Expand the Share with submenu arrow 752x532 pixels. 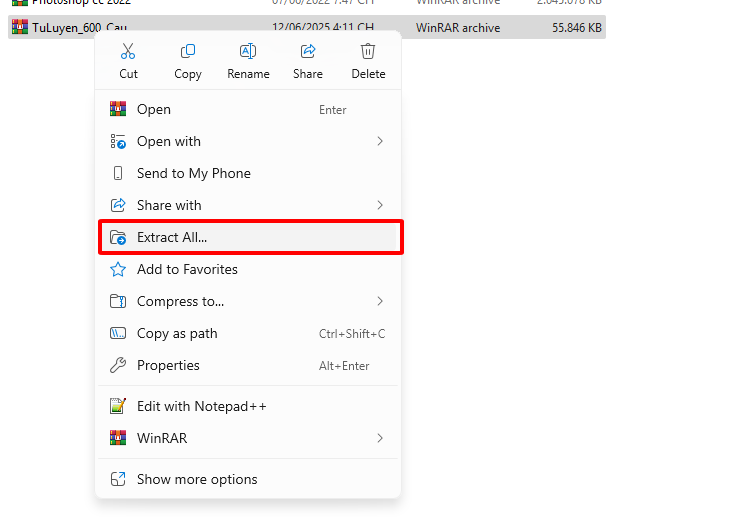[x=380, y=205]
